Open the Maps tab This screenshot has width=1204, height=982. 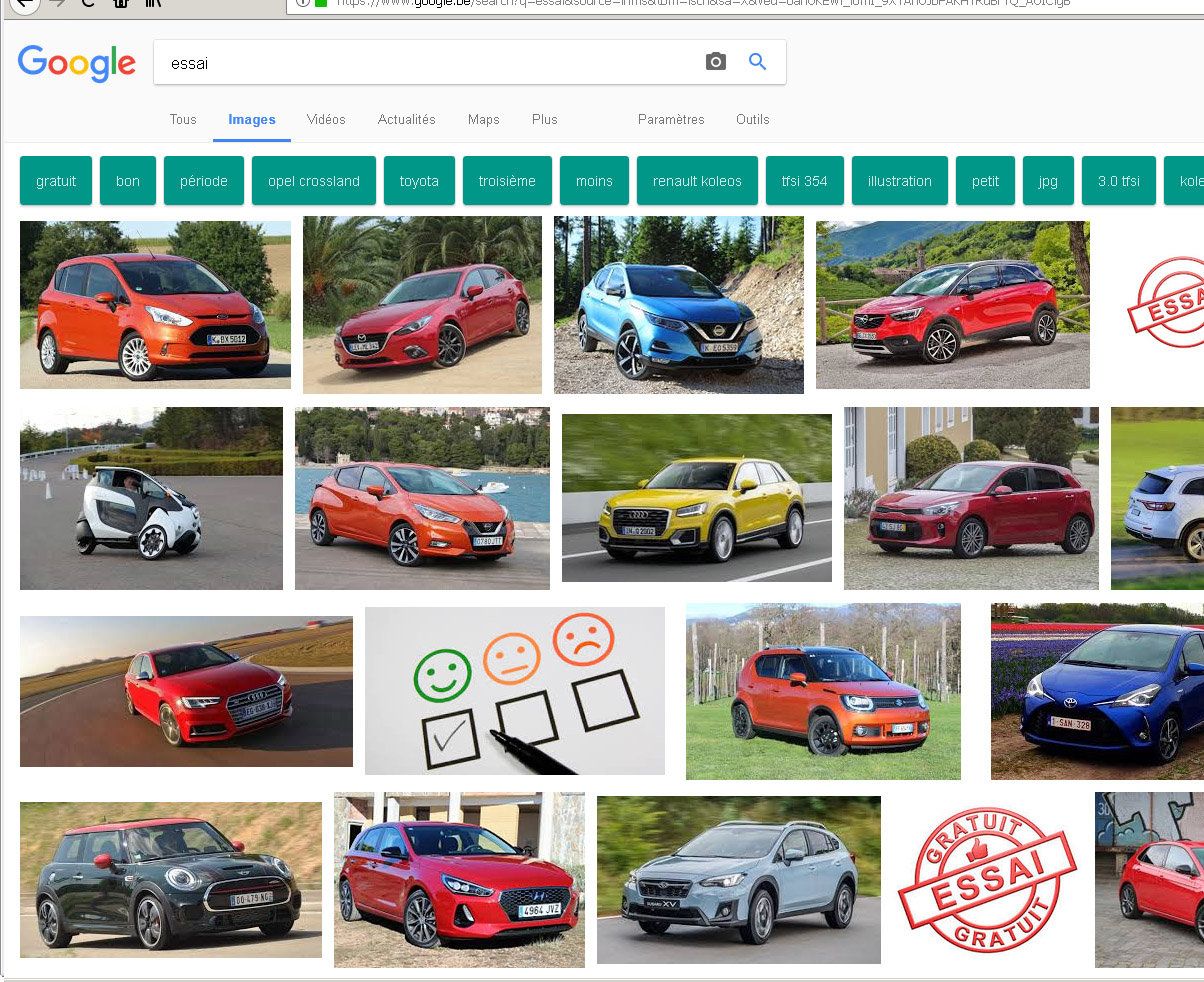484,119
